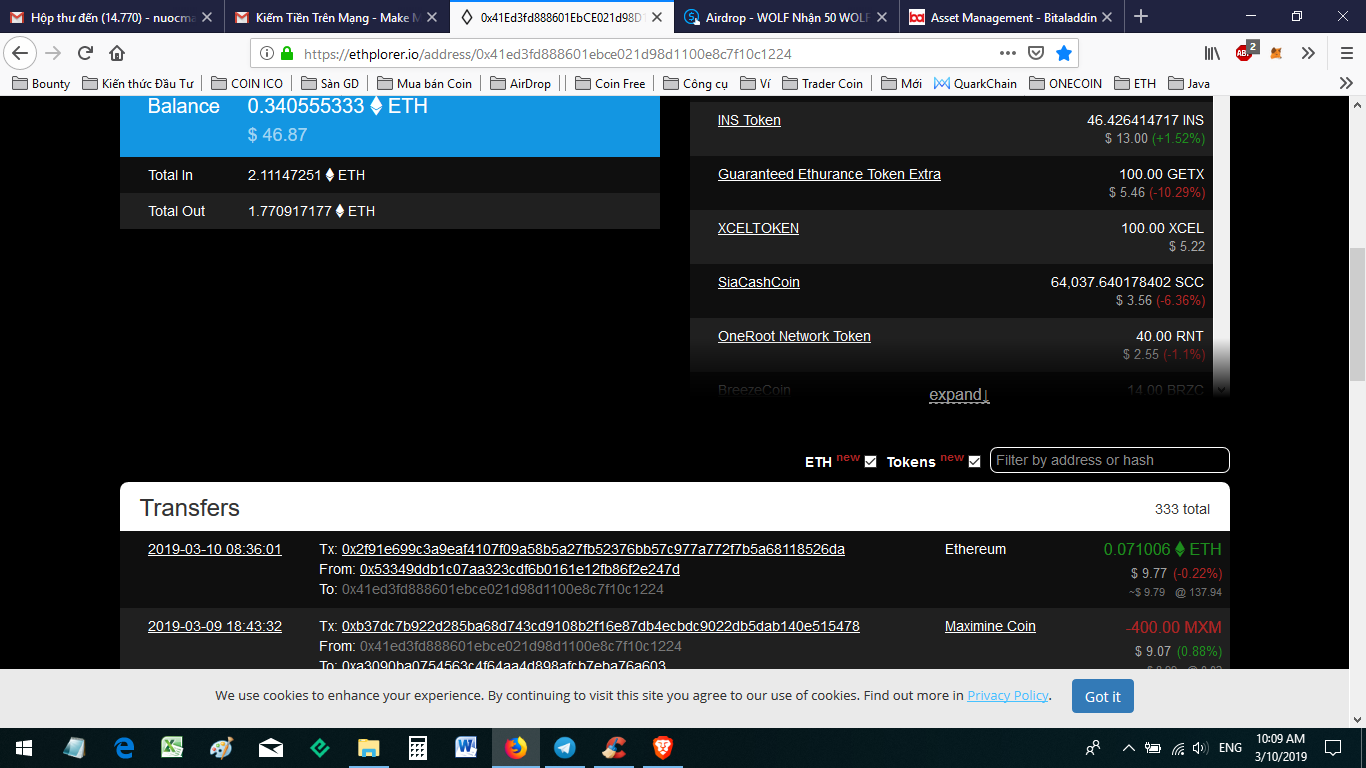The width and height of the screenshot is (1366, 768).
Task: Open the Firefox Library icon
Action: click(1212, 53)
